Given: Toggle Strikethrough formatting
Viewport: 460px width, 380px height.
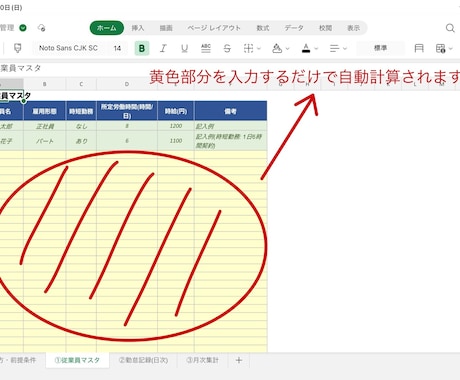Looking at the screenshot, I should pos(227,48).
